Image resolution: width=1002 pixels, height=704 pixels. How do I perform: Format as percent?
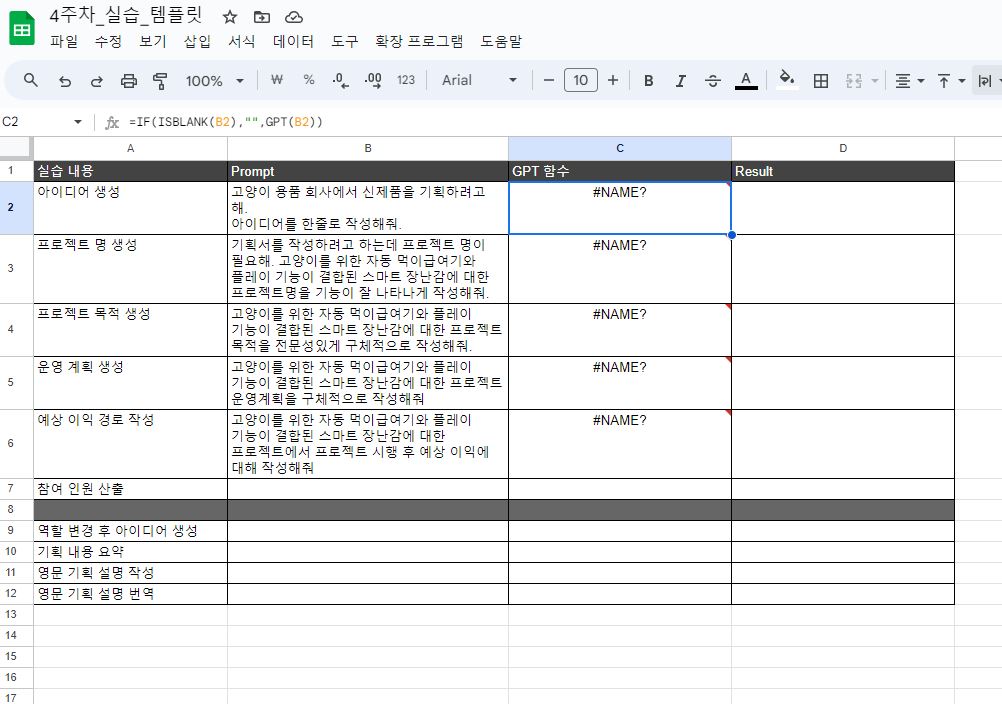tap(309, 80)
